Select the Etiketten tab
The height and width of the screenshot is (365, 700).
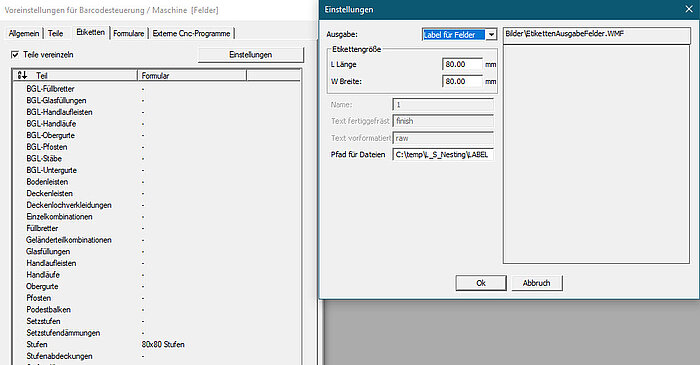[91, 32]
